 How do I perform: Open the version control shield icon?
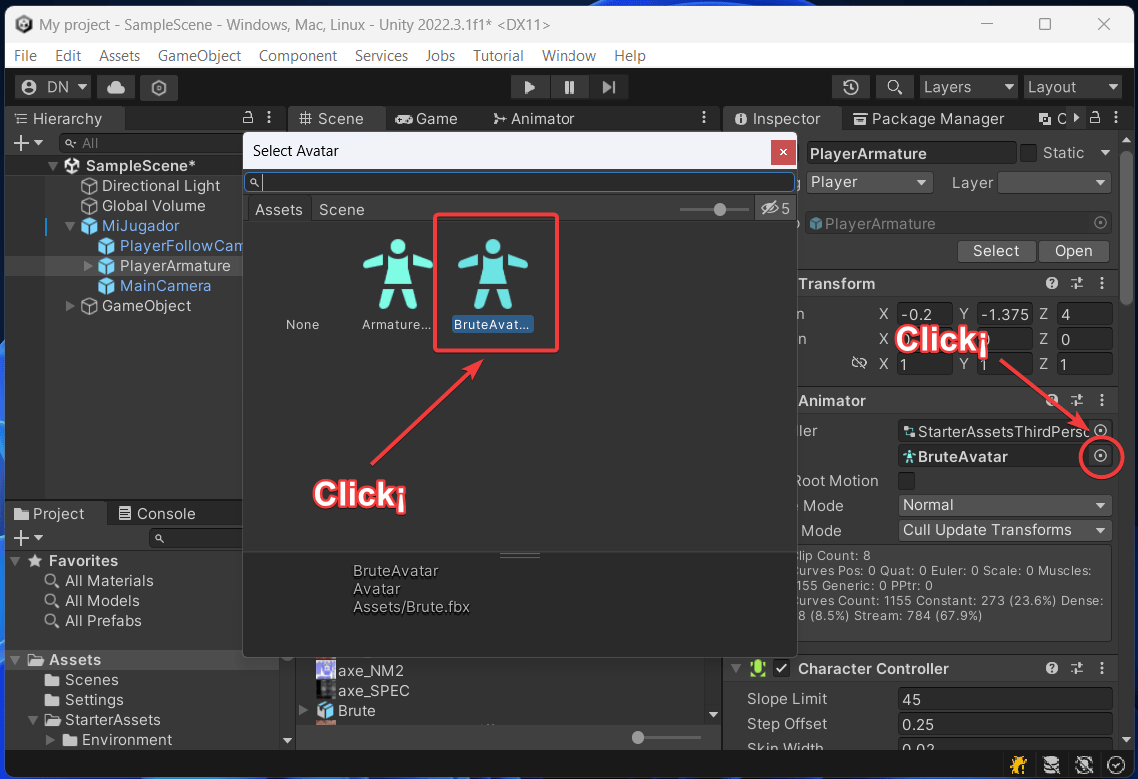point(158,88)
